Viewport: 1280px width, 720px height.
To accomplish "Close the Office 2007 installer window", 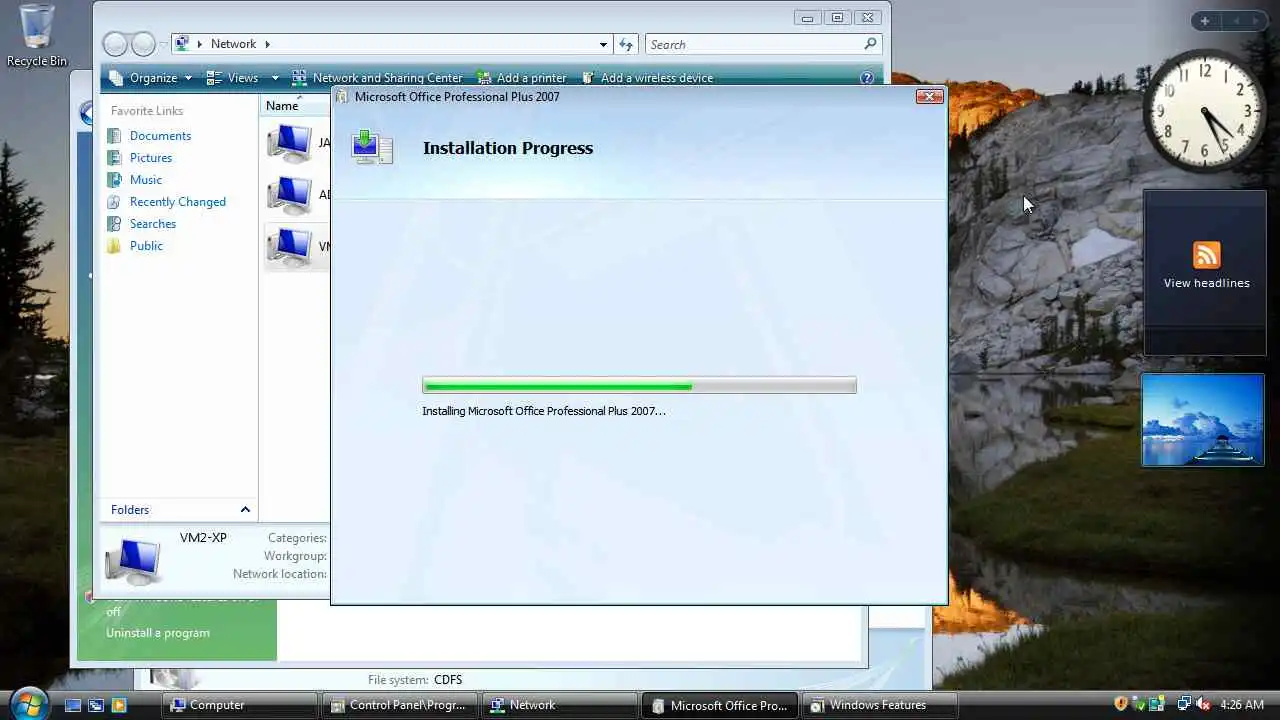I will [929, 97].
